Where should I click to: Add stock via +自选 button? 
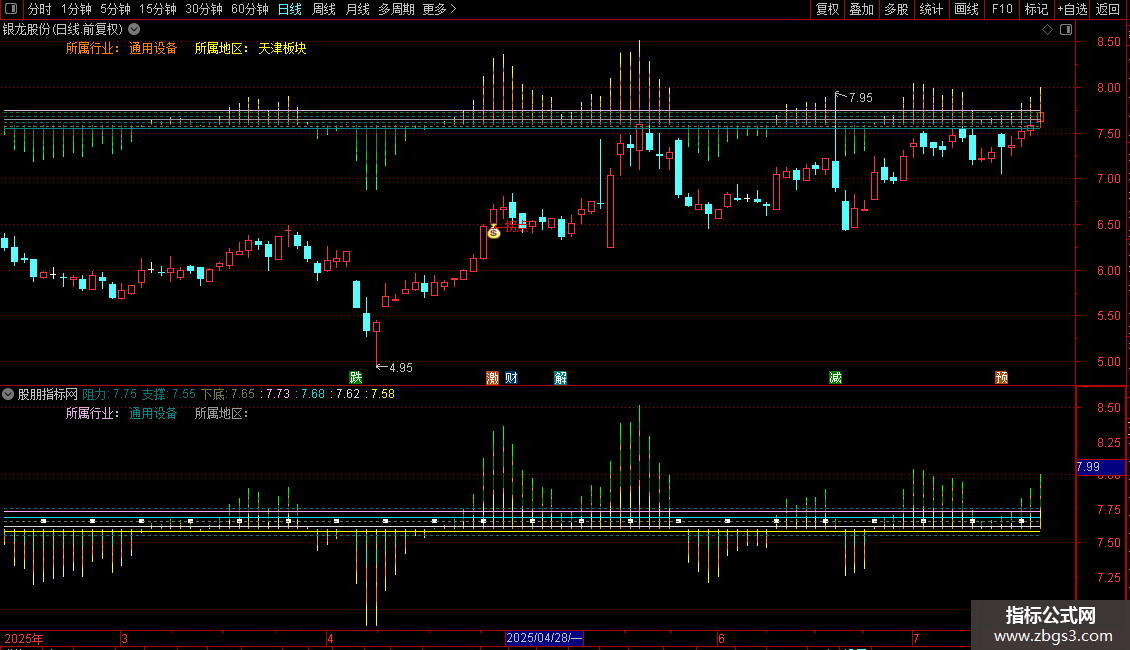(x=1072, y=9)
